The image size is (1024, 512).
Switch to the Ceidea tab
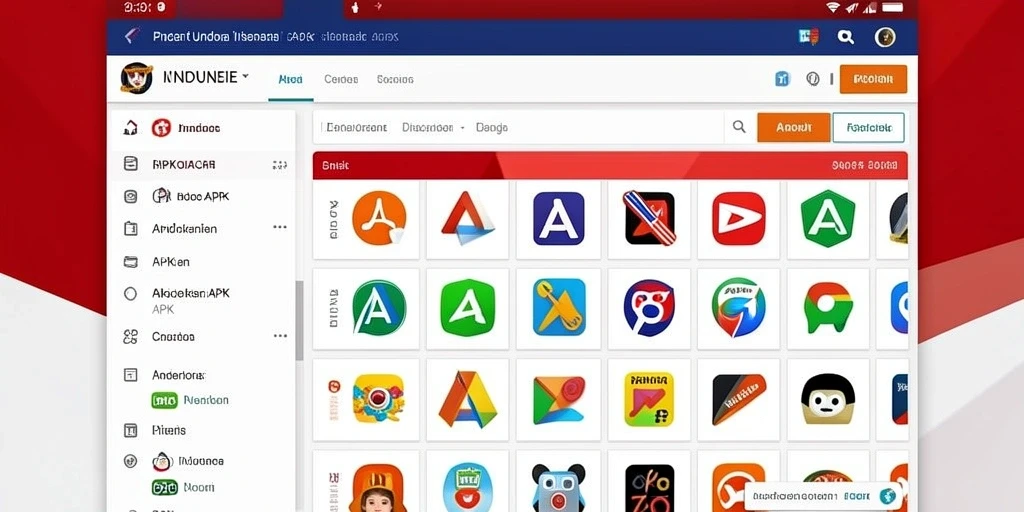[341, 79]
